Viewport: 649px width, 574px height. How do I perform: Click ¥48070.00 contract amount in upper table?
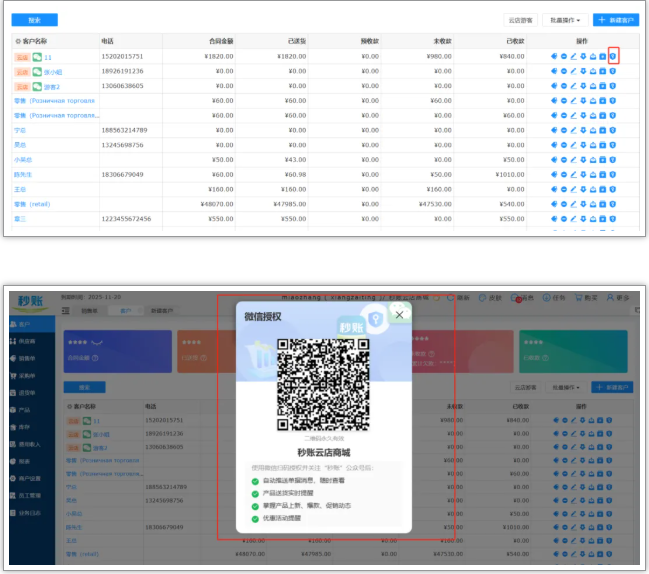[x=217, y=204]
